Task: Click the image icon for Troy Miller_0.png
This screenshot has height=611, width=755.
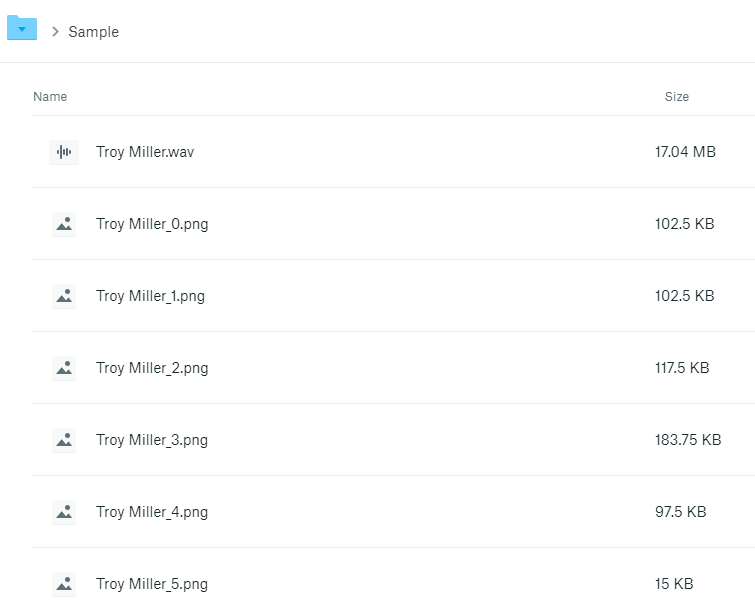Action: coord(64,224)
